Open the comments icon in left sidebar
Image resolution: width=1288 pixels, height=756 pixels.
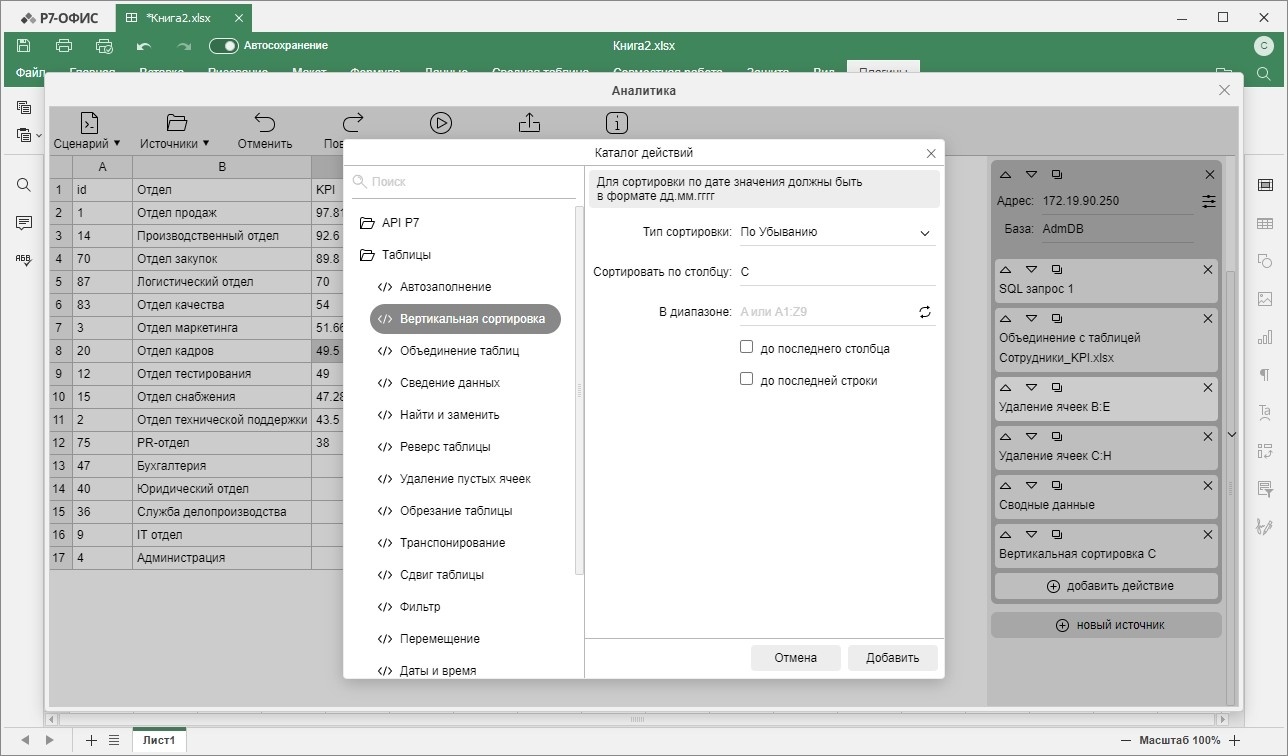(23, 222)
